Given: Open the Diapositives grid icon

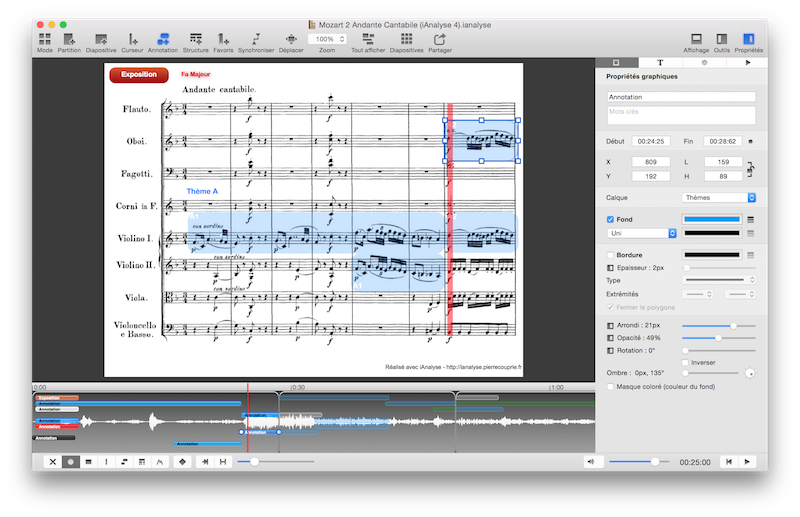Looking at the screenshot, I should [x=407, y=39].
